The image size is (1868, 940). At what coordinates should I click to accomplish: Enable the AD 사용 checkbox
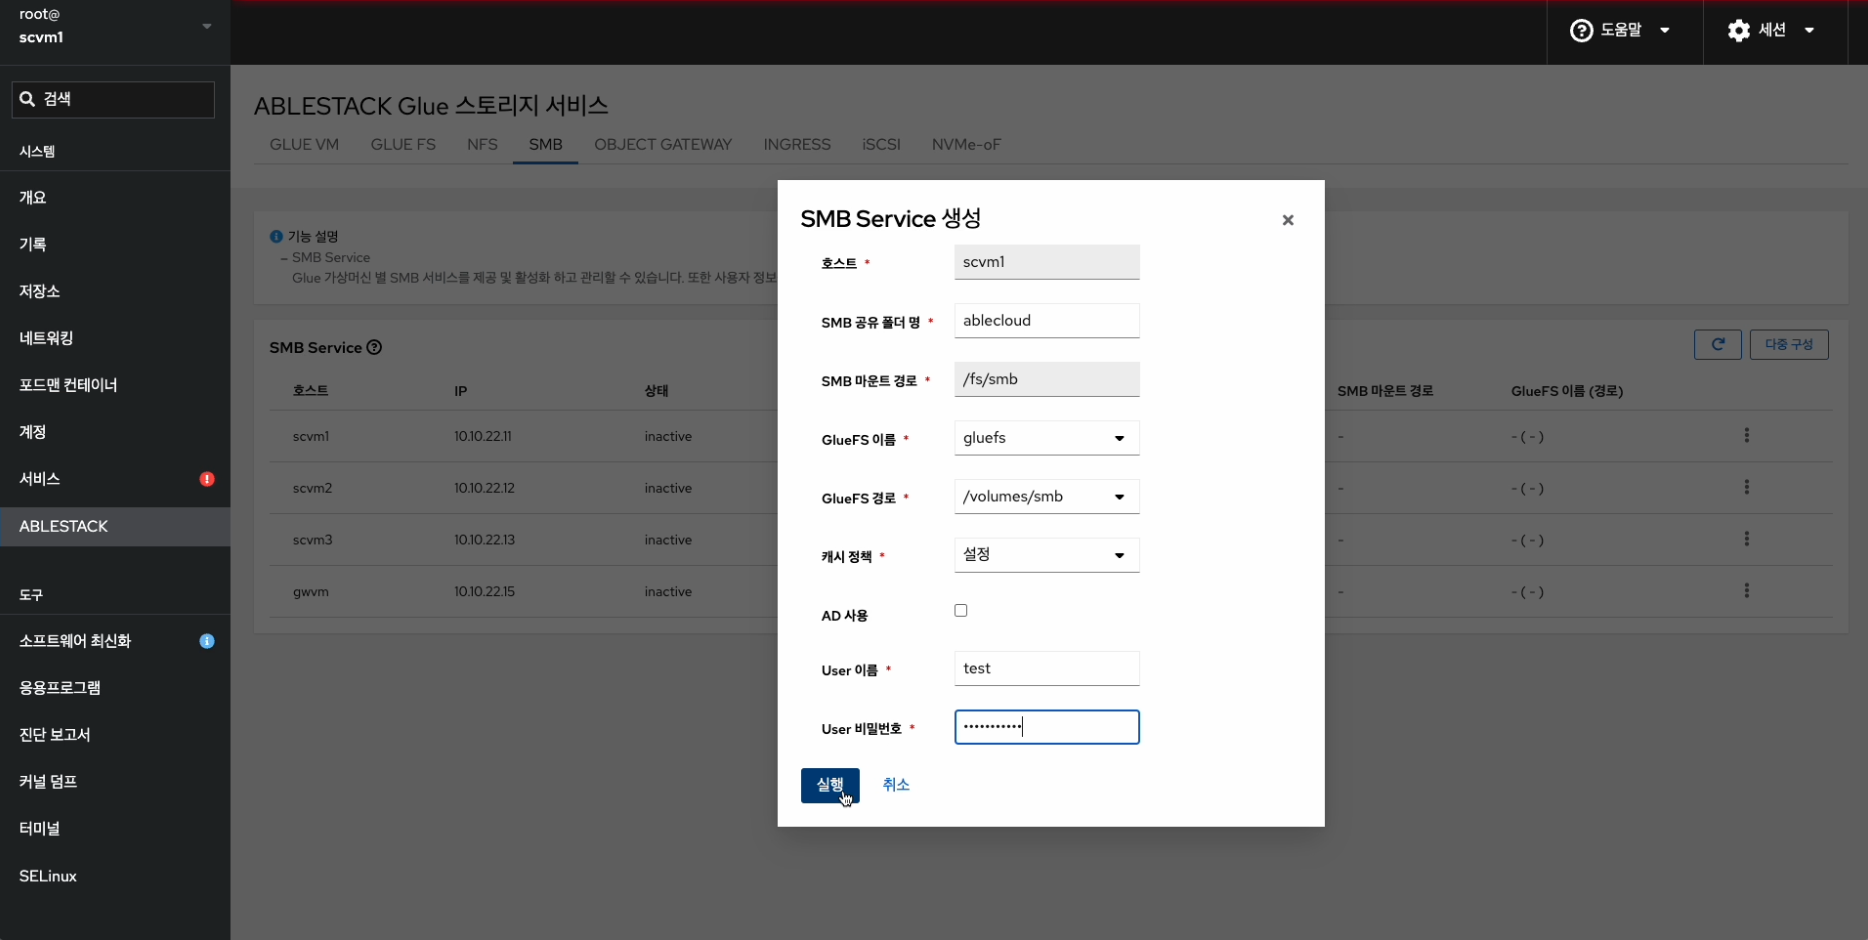point(961,611)
